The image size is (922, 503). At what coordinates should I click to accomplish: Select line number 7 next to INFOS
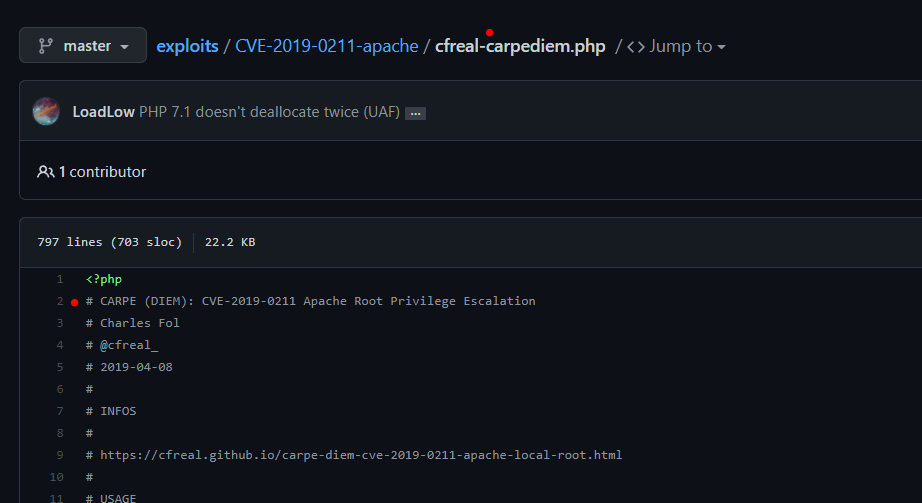point(60,411)
